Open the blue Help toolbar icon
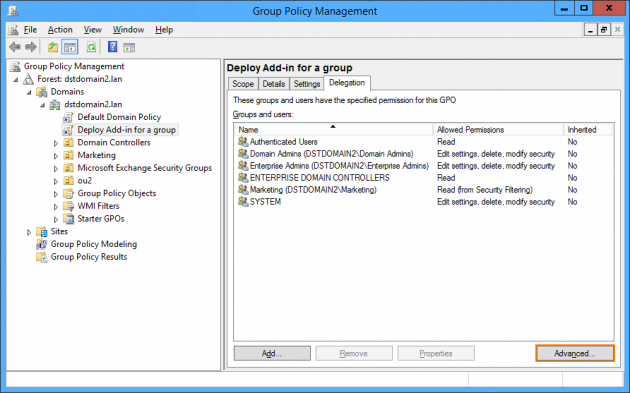Screen dimensions: 630x393 pos(112,47)
